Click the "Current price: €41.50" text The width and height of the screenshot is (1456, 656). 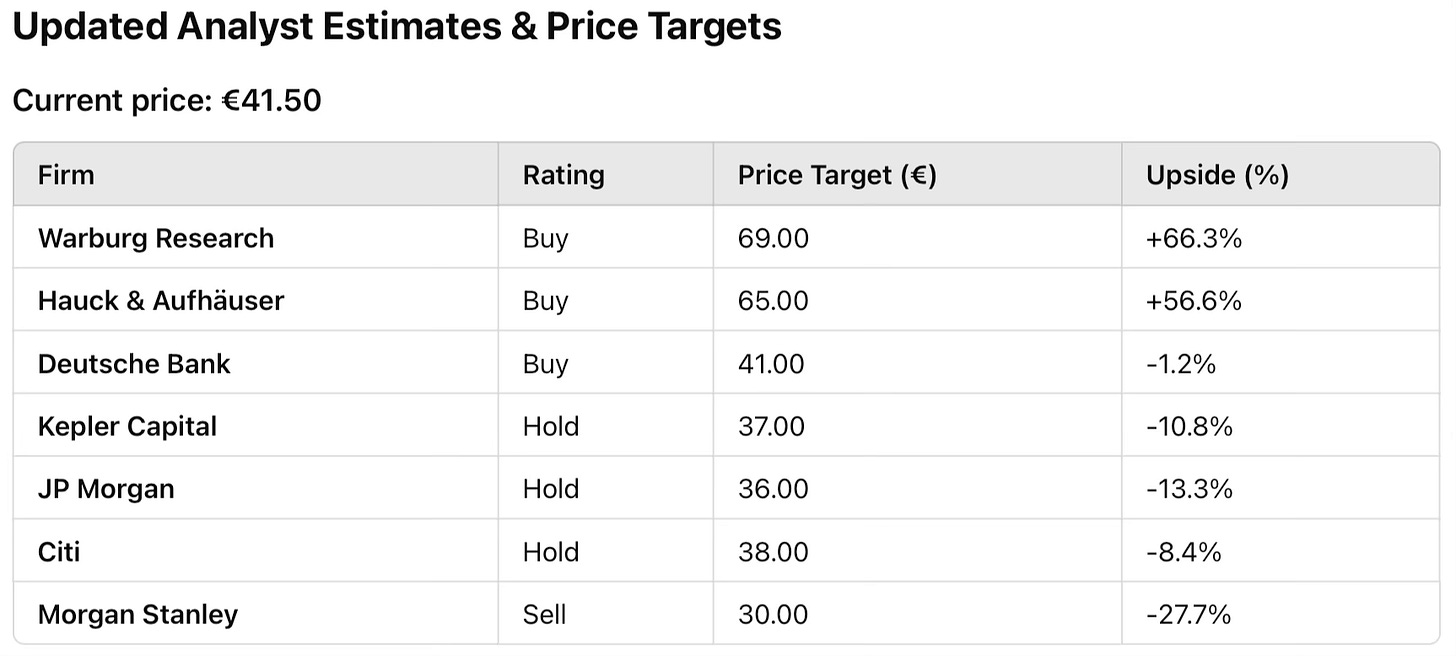point(166,100)
